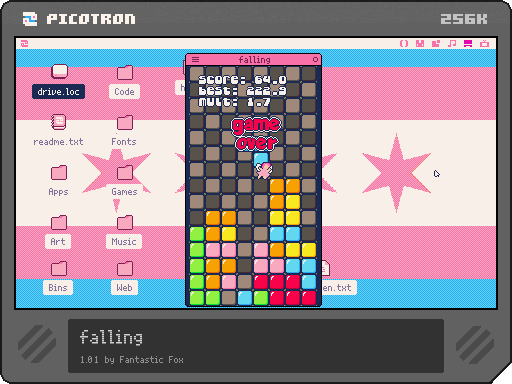512x384 pixels.
Task: Open readme.txt on the desktop
Action: tap(58, 130)
